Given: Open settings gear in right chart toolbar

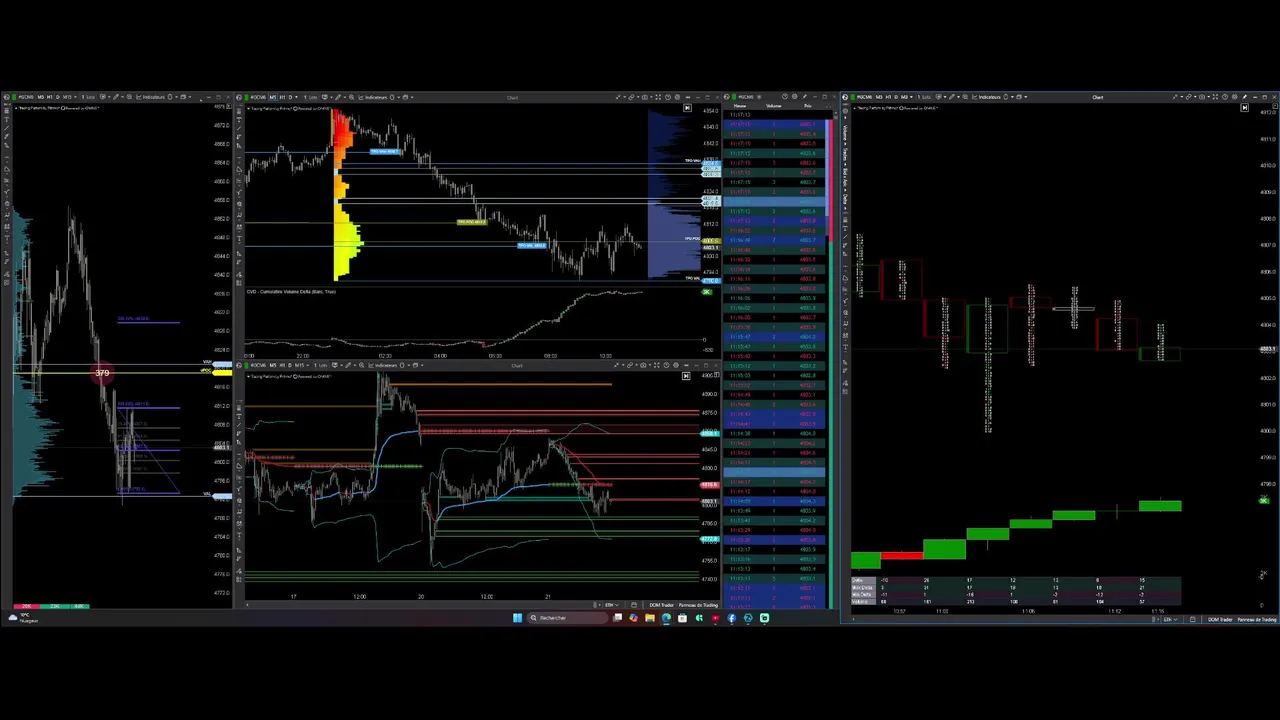Looking at the screenshot, I should [1234, 97].
